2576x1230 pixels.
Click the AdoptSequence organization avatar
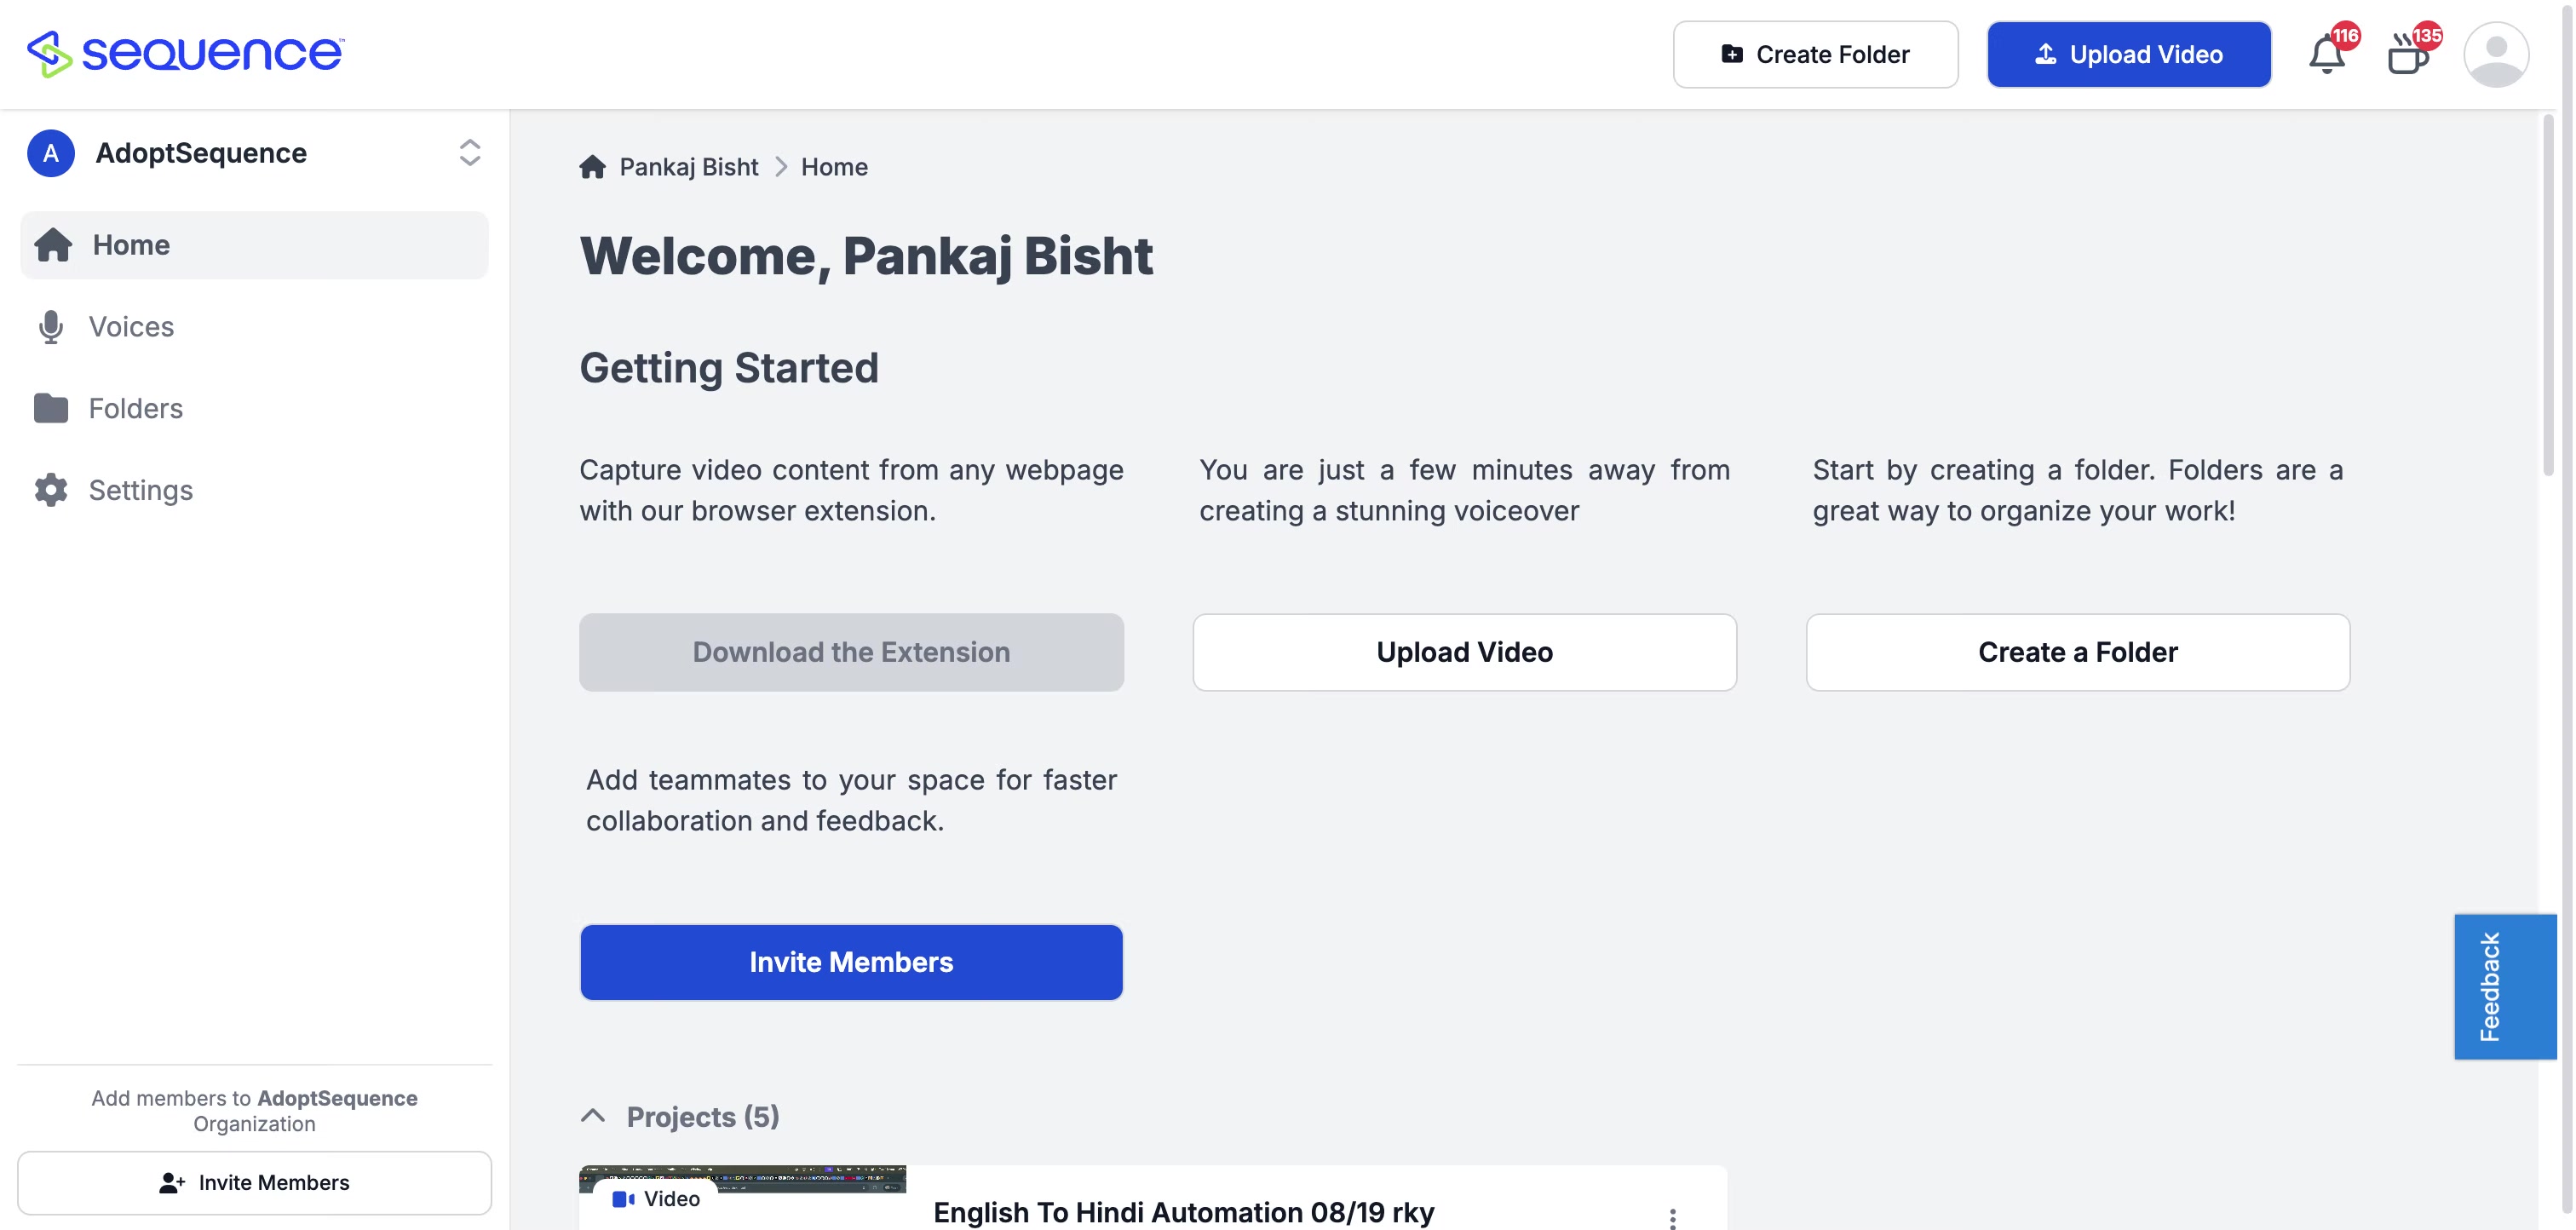pos(50,153)
